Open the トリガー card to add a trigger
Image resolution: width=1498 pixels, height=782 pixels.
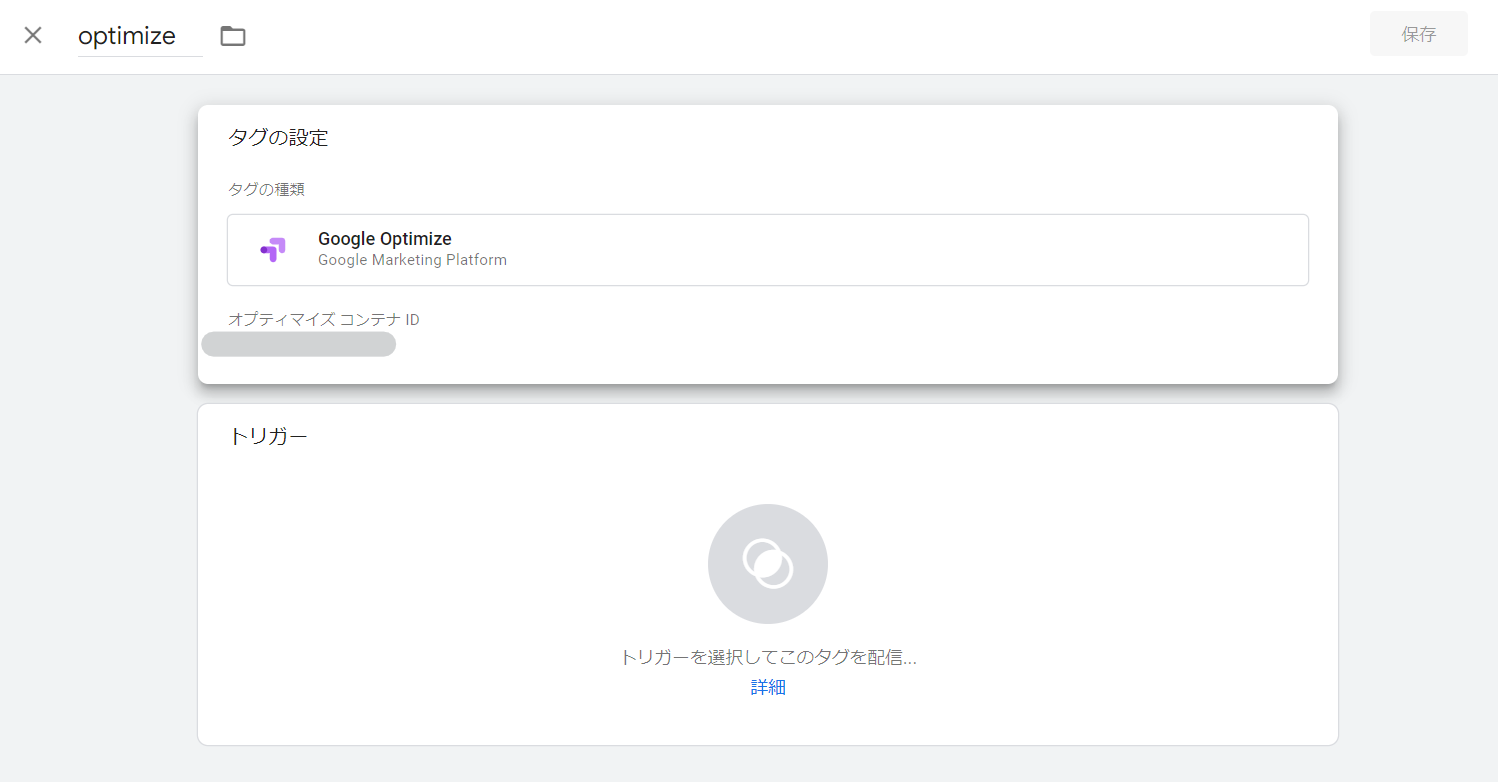[x=767, y=575]
